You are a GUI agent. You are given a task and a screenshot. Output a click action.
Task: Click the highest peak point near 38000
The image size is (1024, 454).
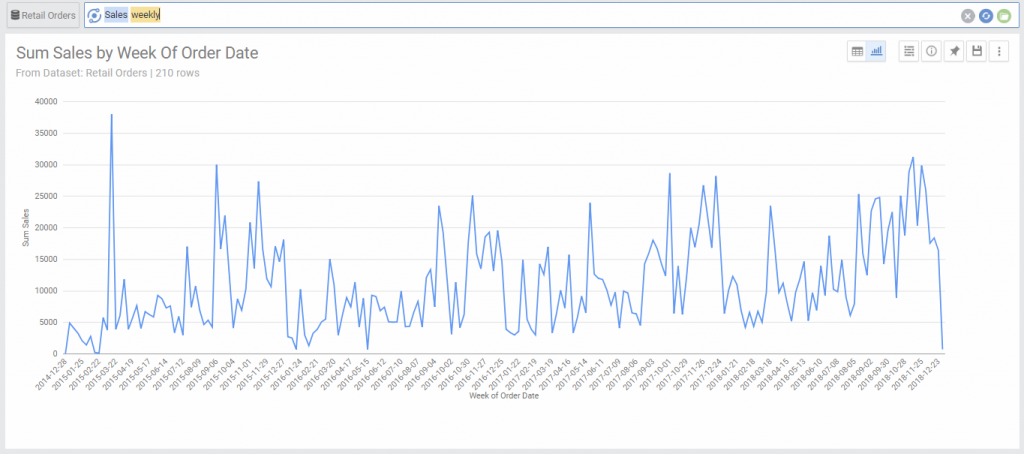[x=112, y=115]
